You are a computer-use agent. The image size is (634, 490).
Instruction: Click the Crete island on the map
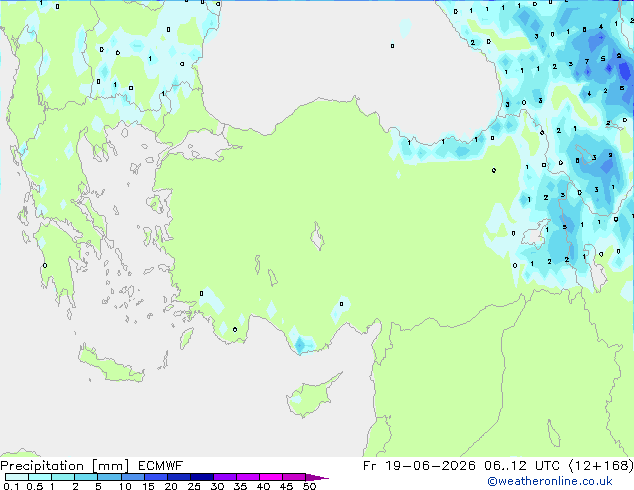click(x=110, y=365)
